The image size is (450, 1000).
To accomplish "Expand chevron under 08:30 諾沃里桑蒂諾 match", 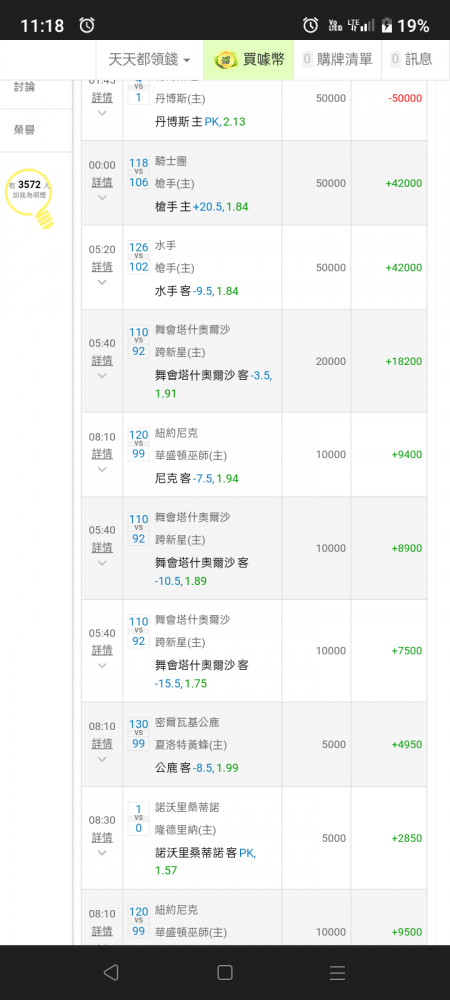I will click(x=102, y=853).
